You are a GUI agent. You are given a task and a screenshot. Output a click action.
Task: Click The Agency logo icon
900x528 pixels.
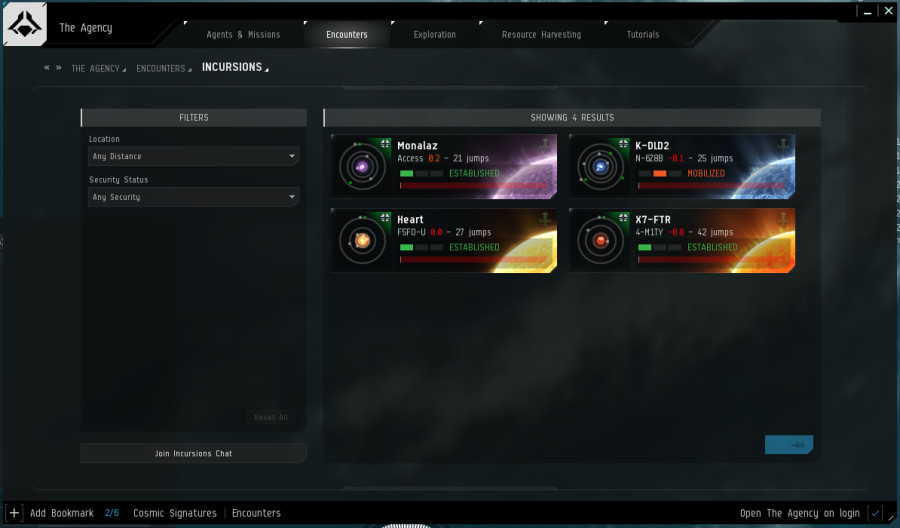(x=25, y=24)
